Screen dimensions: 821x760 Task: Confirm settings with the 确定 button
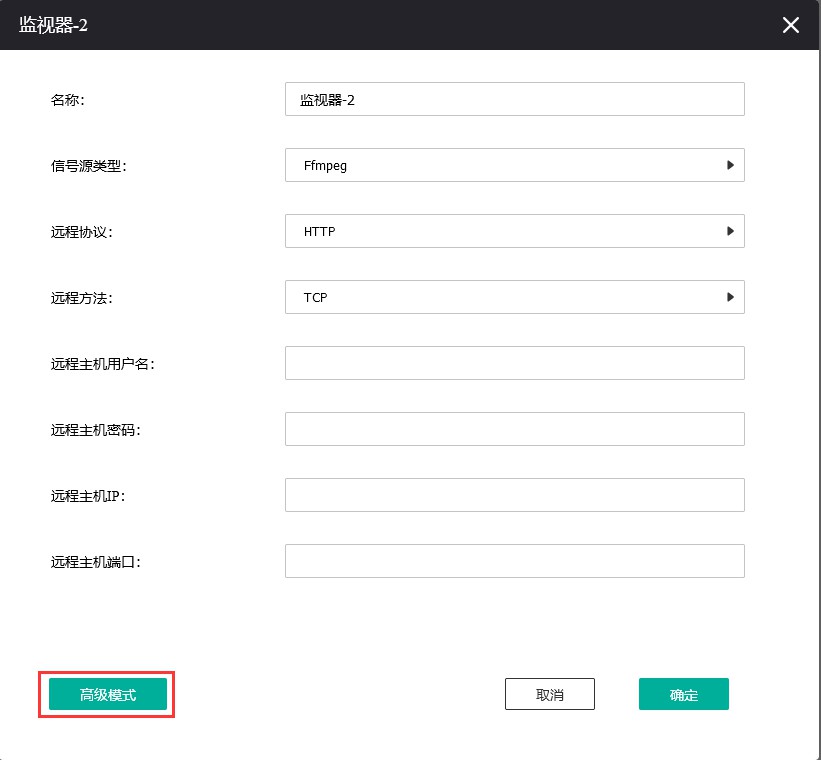683,694
